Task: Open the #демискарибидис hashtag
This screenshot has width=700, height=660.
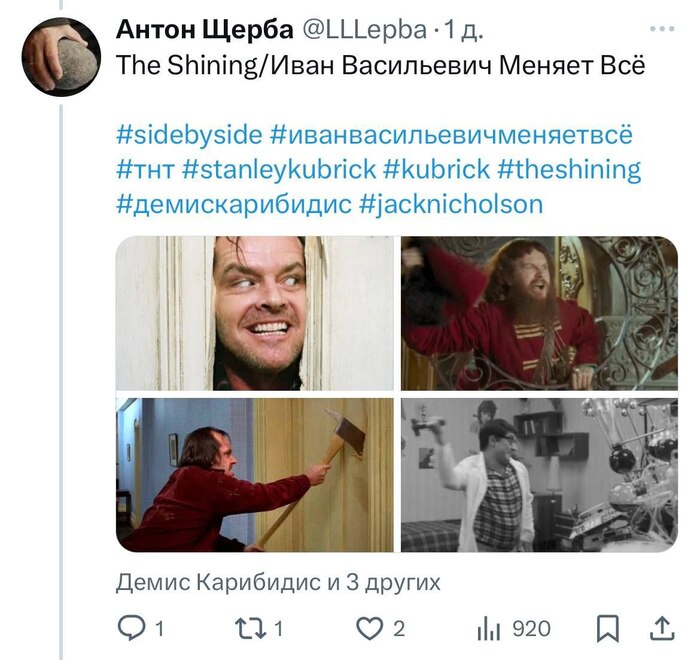Action: [233, 205]
